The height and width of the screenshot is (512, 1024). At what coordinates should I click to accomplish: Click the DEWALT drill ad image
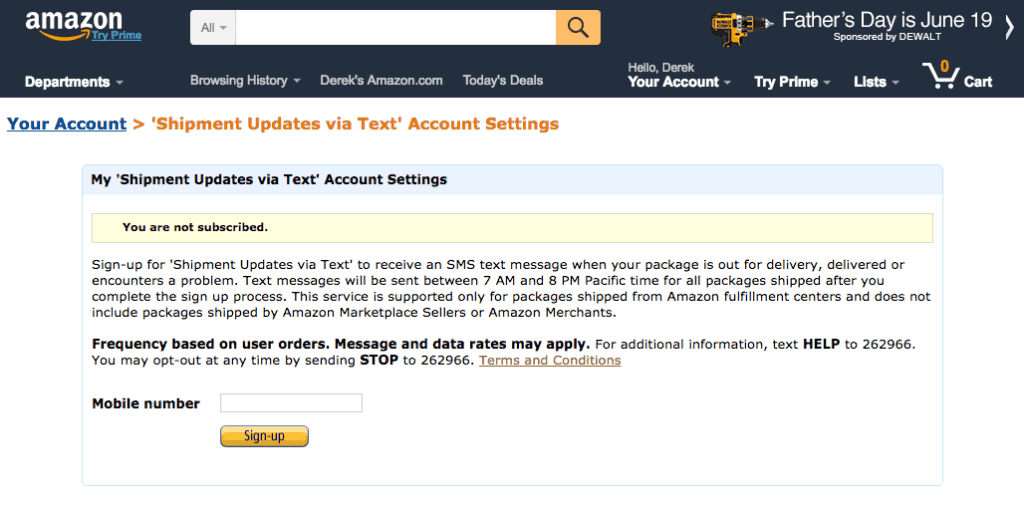click(741, 28)
